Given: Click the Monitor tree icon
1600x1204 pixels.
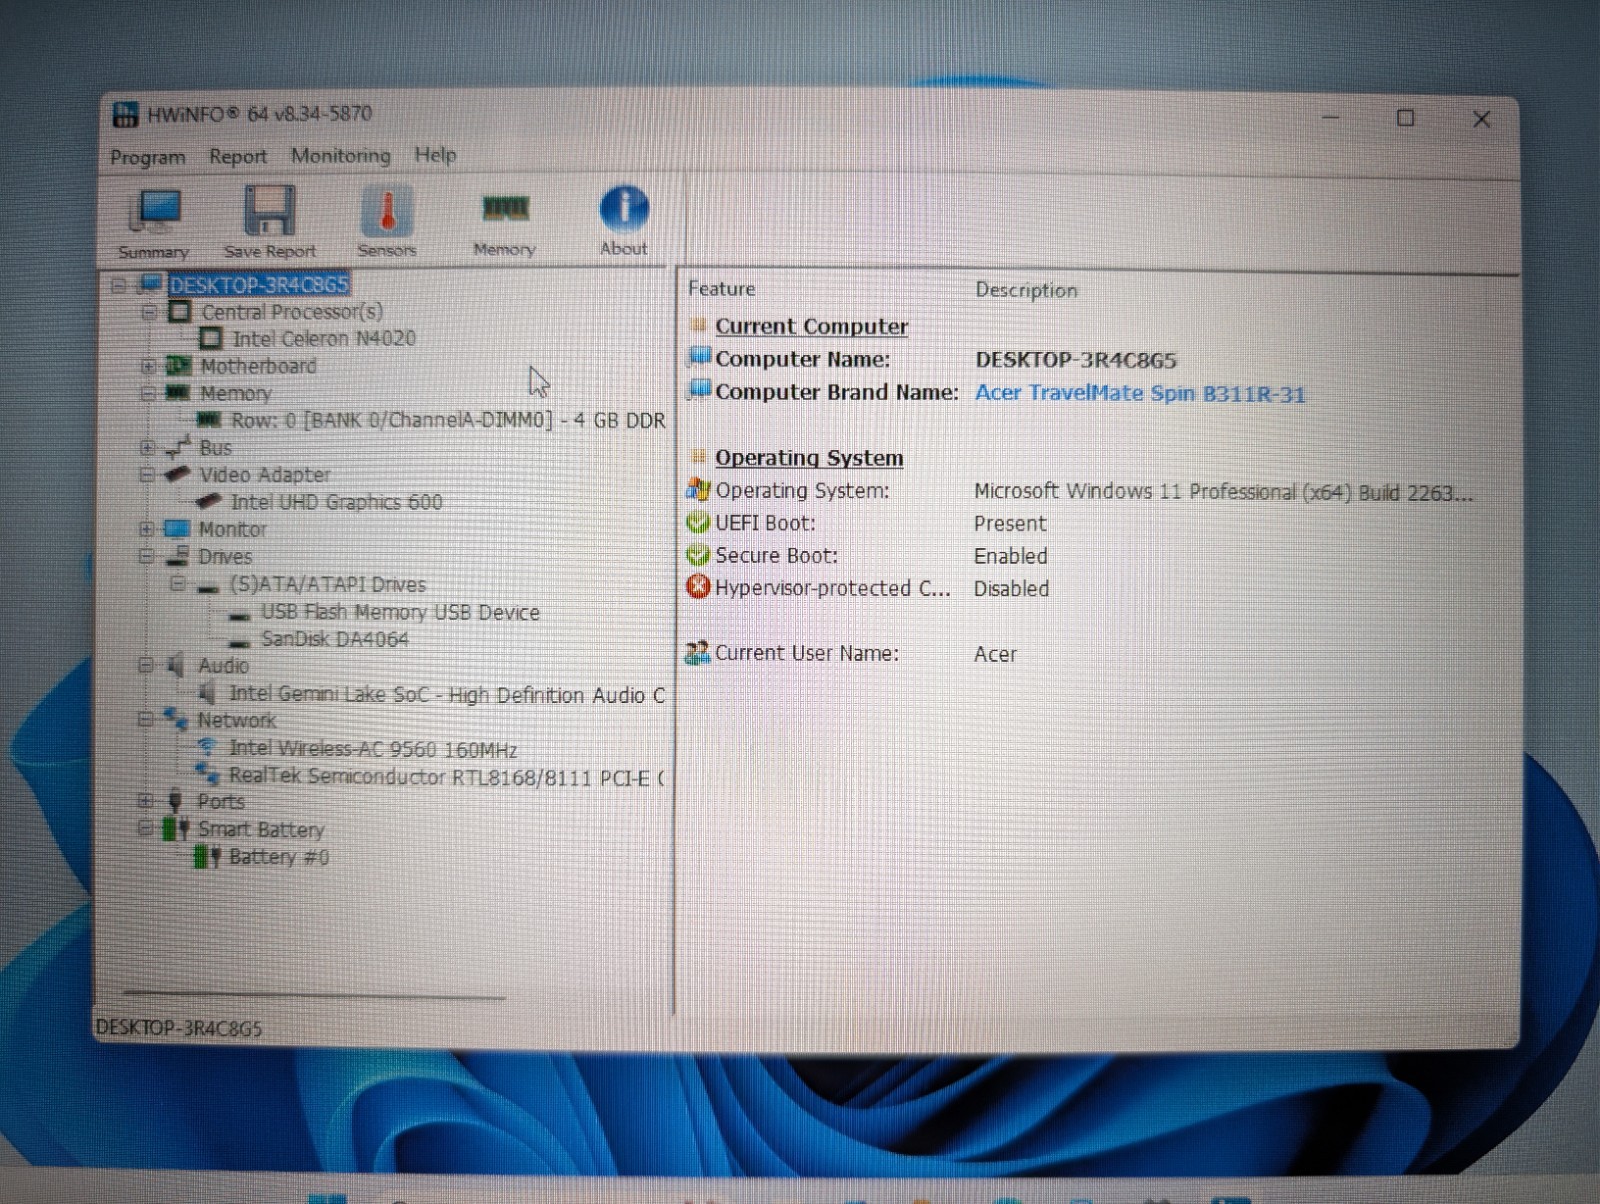Looking at the screenshot, I should 177,529.
